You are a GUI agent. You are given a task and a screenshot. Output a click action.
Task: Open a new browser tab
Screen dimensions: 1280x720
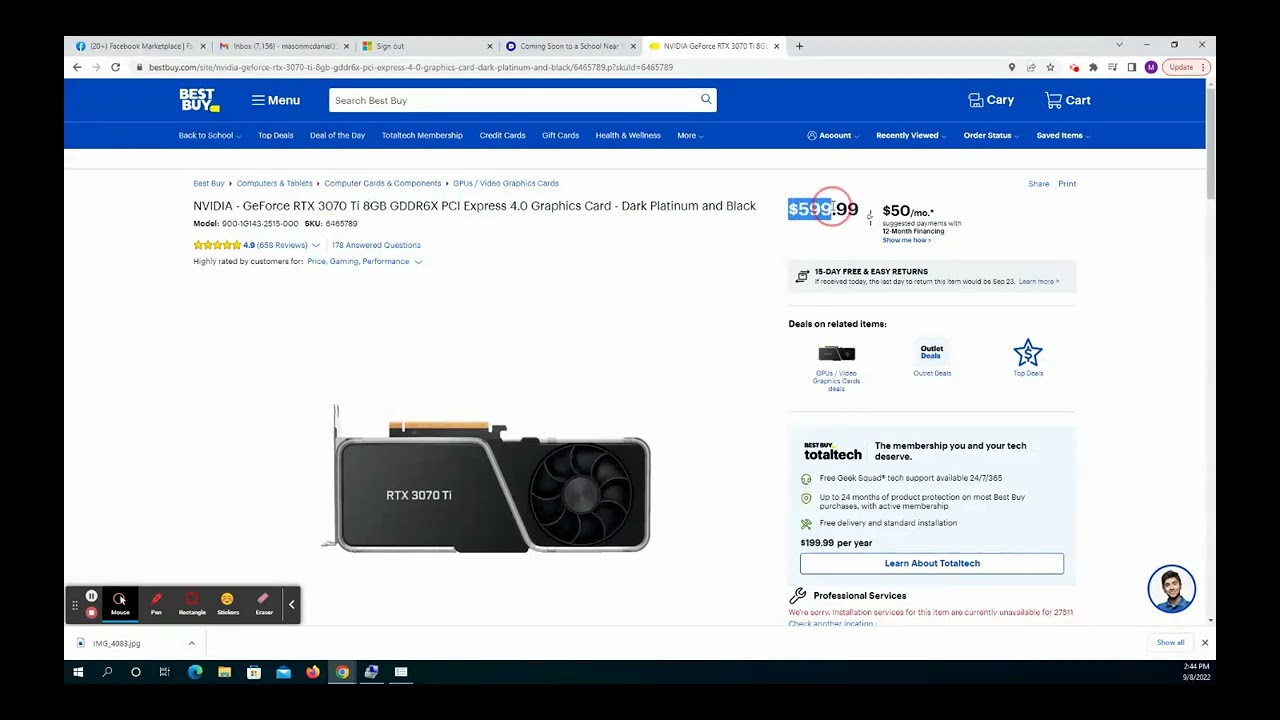click(x=800, y=46)
